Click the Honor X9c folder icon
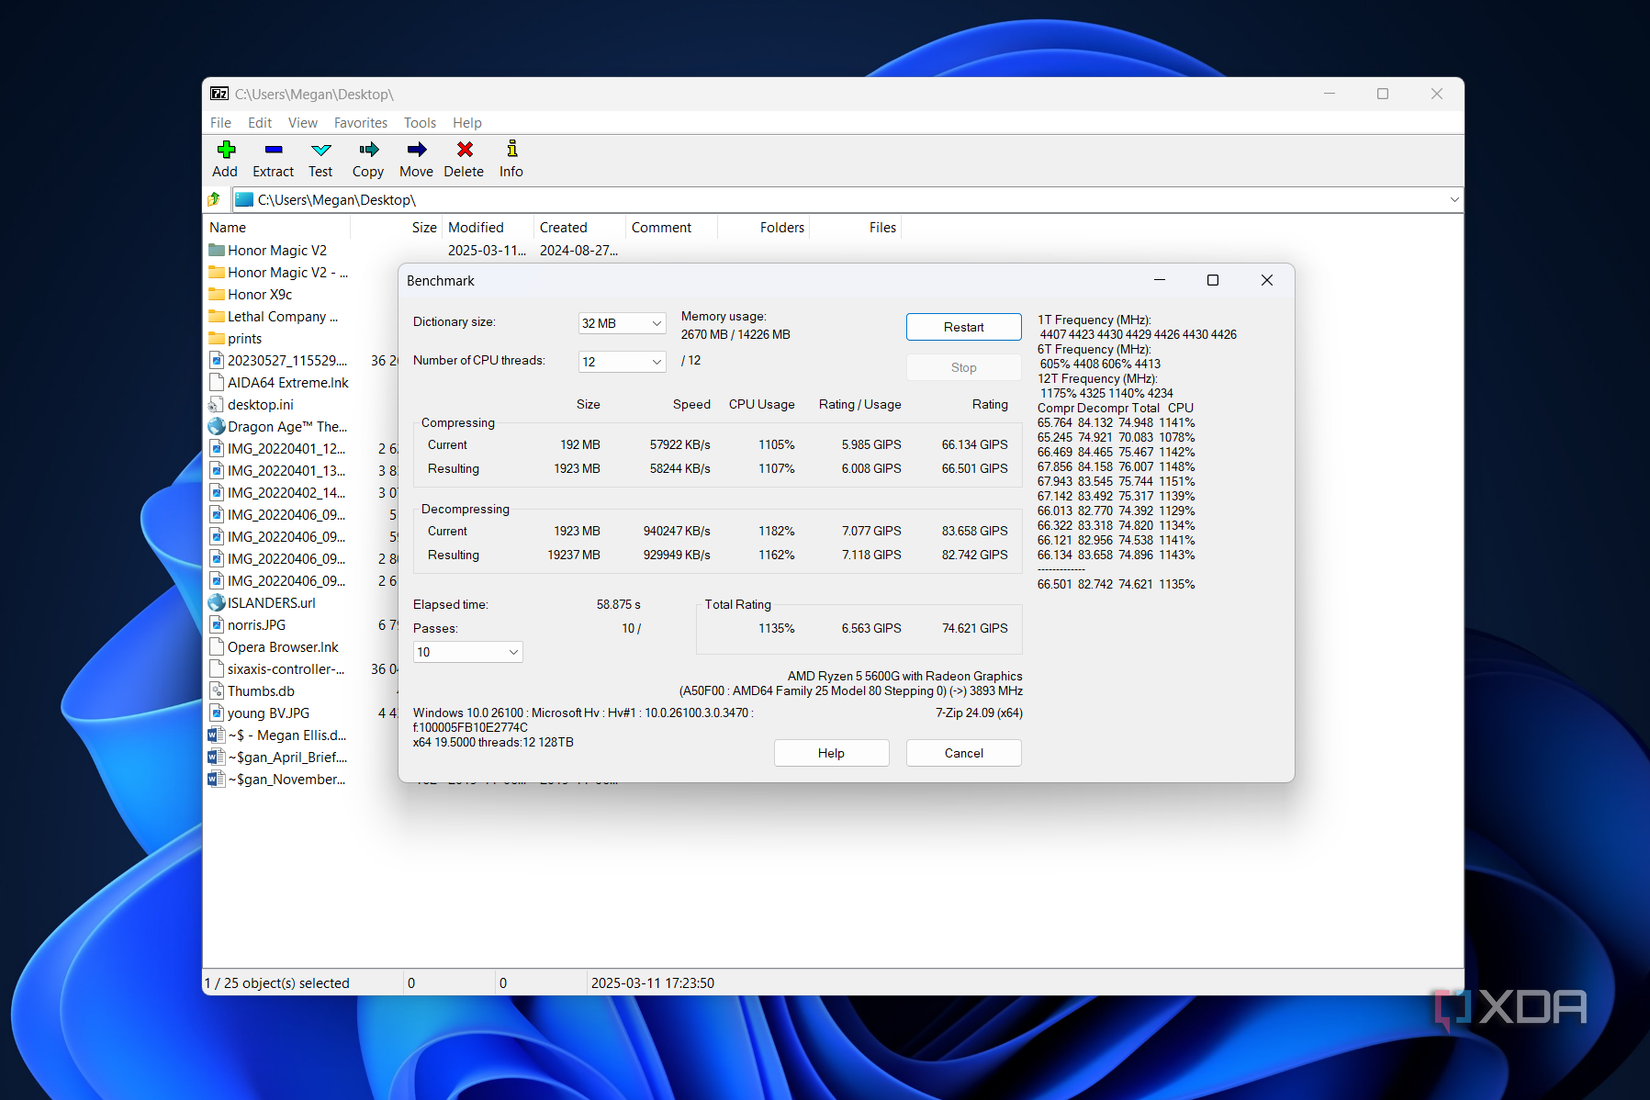The image size is (1650, 1100). coord(218,294)
